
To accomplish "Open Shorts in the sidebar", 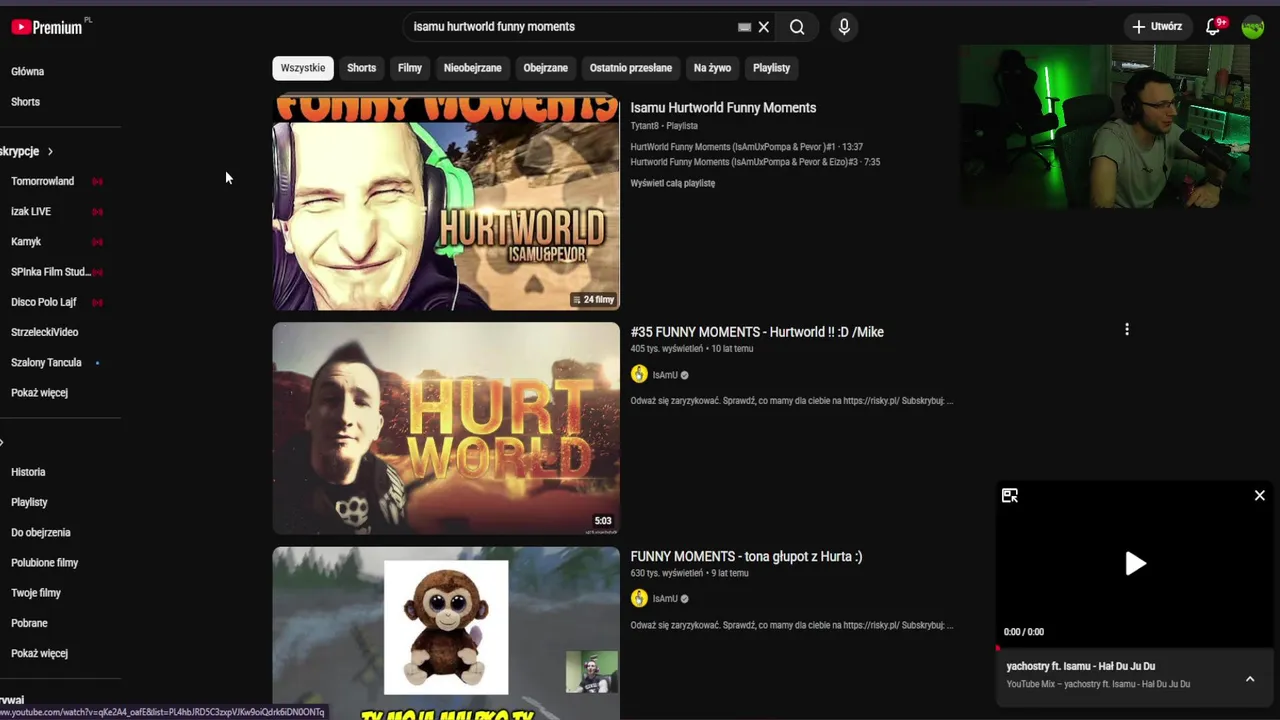I will pyautogui.click(x=25, y=101).
